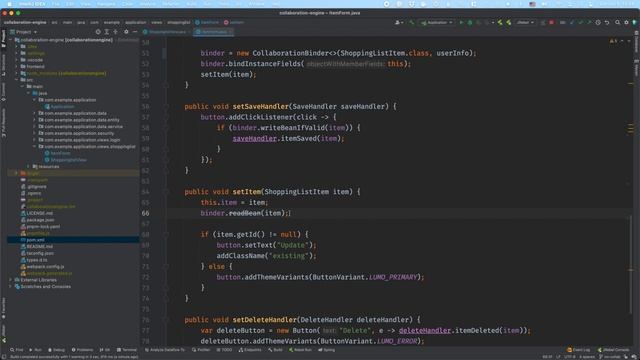The height and width of the screenshot is (360, 640).
Task: Toggle fold marker at setDeleteHandler method
Action: 166,320
